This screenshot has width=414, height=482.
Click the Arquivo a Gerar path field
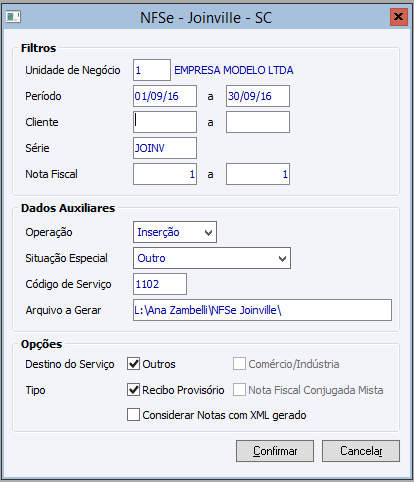pyautogui.click(x=262, y=310)
